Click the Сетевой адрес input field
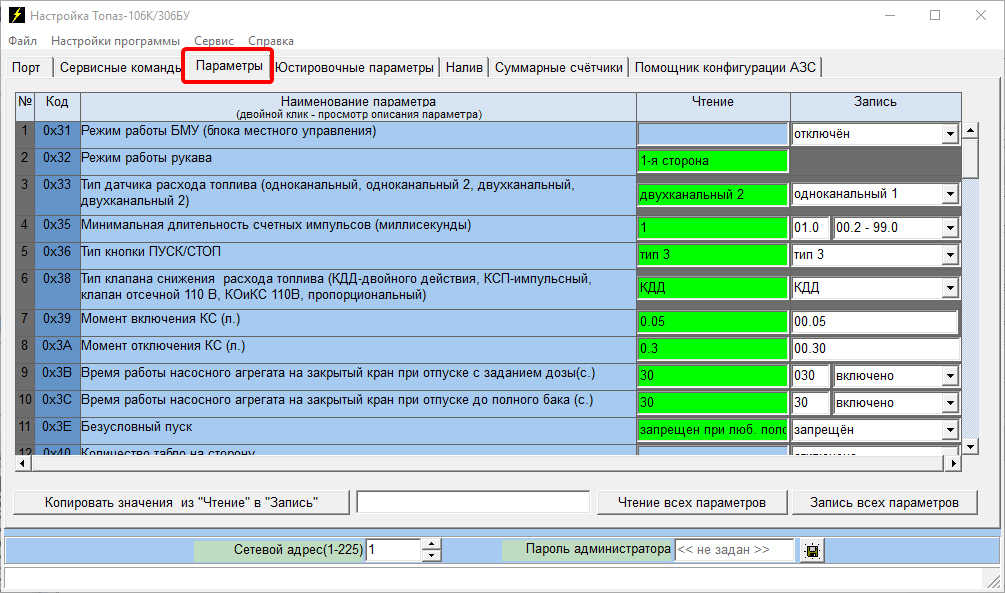Image resolution: width=1005 pixels, height=593 pixels. (x=394, y=550)
